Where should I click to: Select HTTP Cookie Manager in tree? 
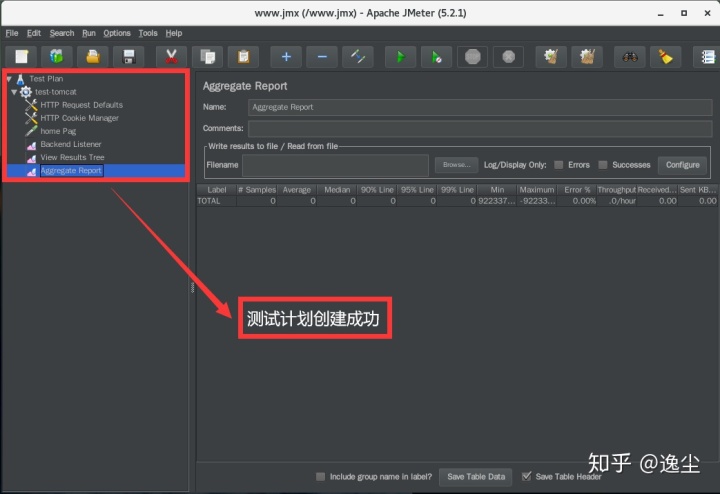79,118
